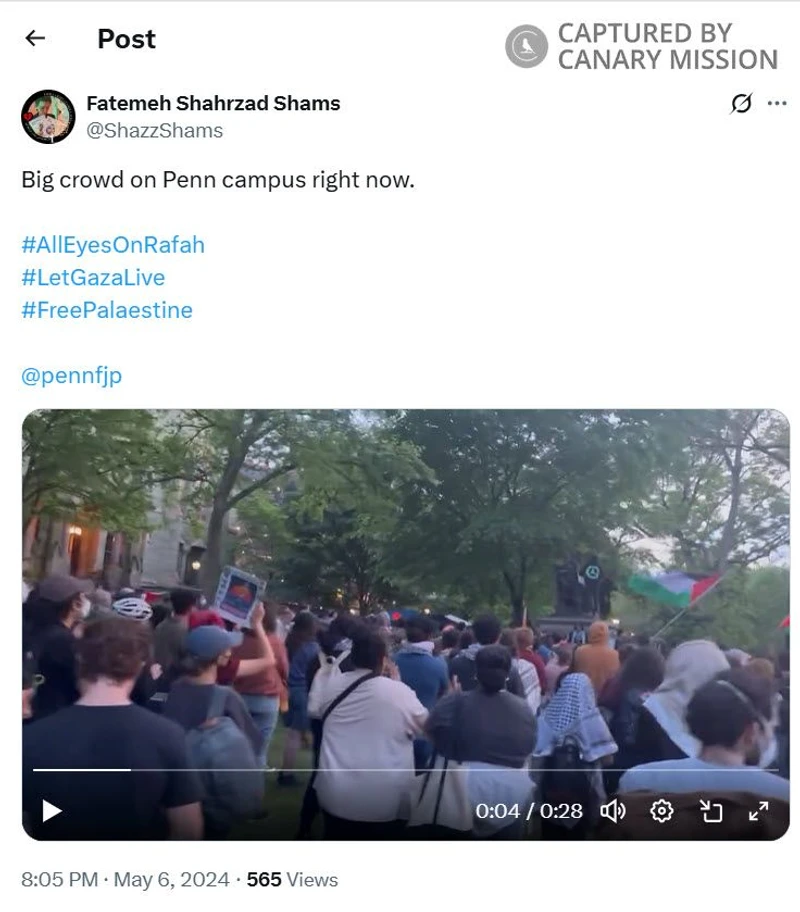Open the #LetGazaLive hashtag
This screenshot has width=800, height=912.
[93, 277]
